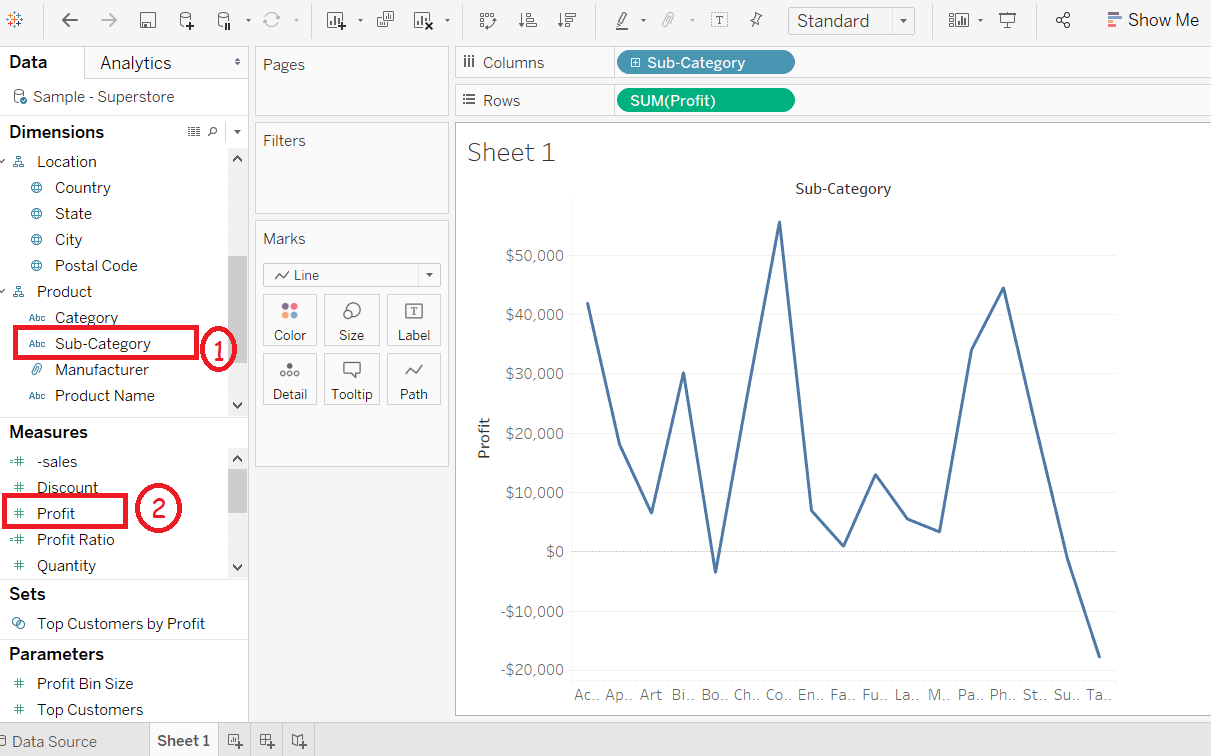The width and height of the screenshot is (1211, 756).
Task: Select the Postal Code field
Action: tap(96, 266)
